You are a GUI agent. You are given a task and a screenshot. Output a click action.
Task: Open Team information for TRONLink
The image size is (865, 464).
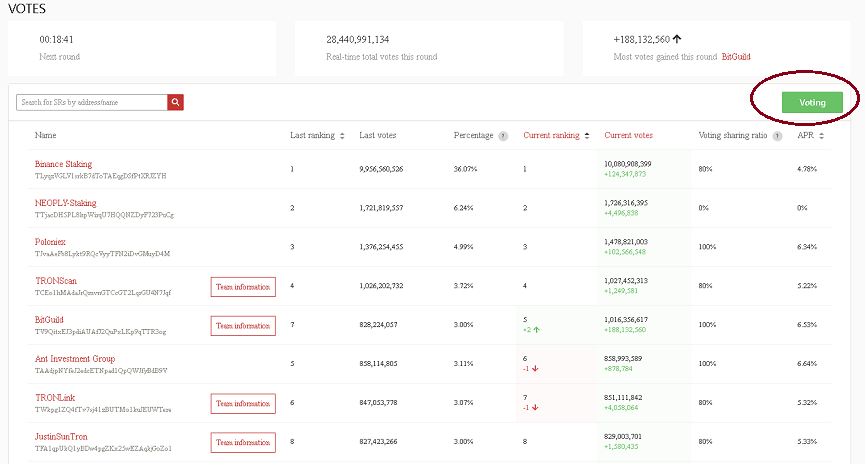[x=243, y=403]
